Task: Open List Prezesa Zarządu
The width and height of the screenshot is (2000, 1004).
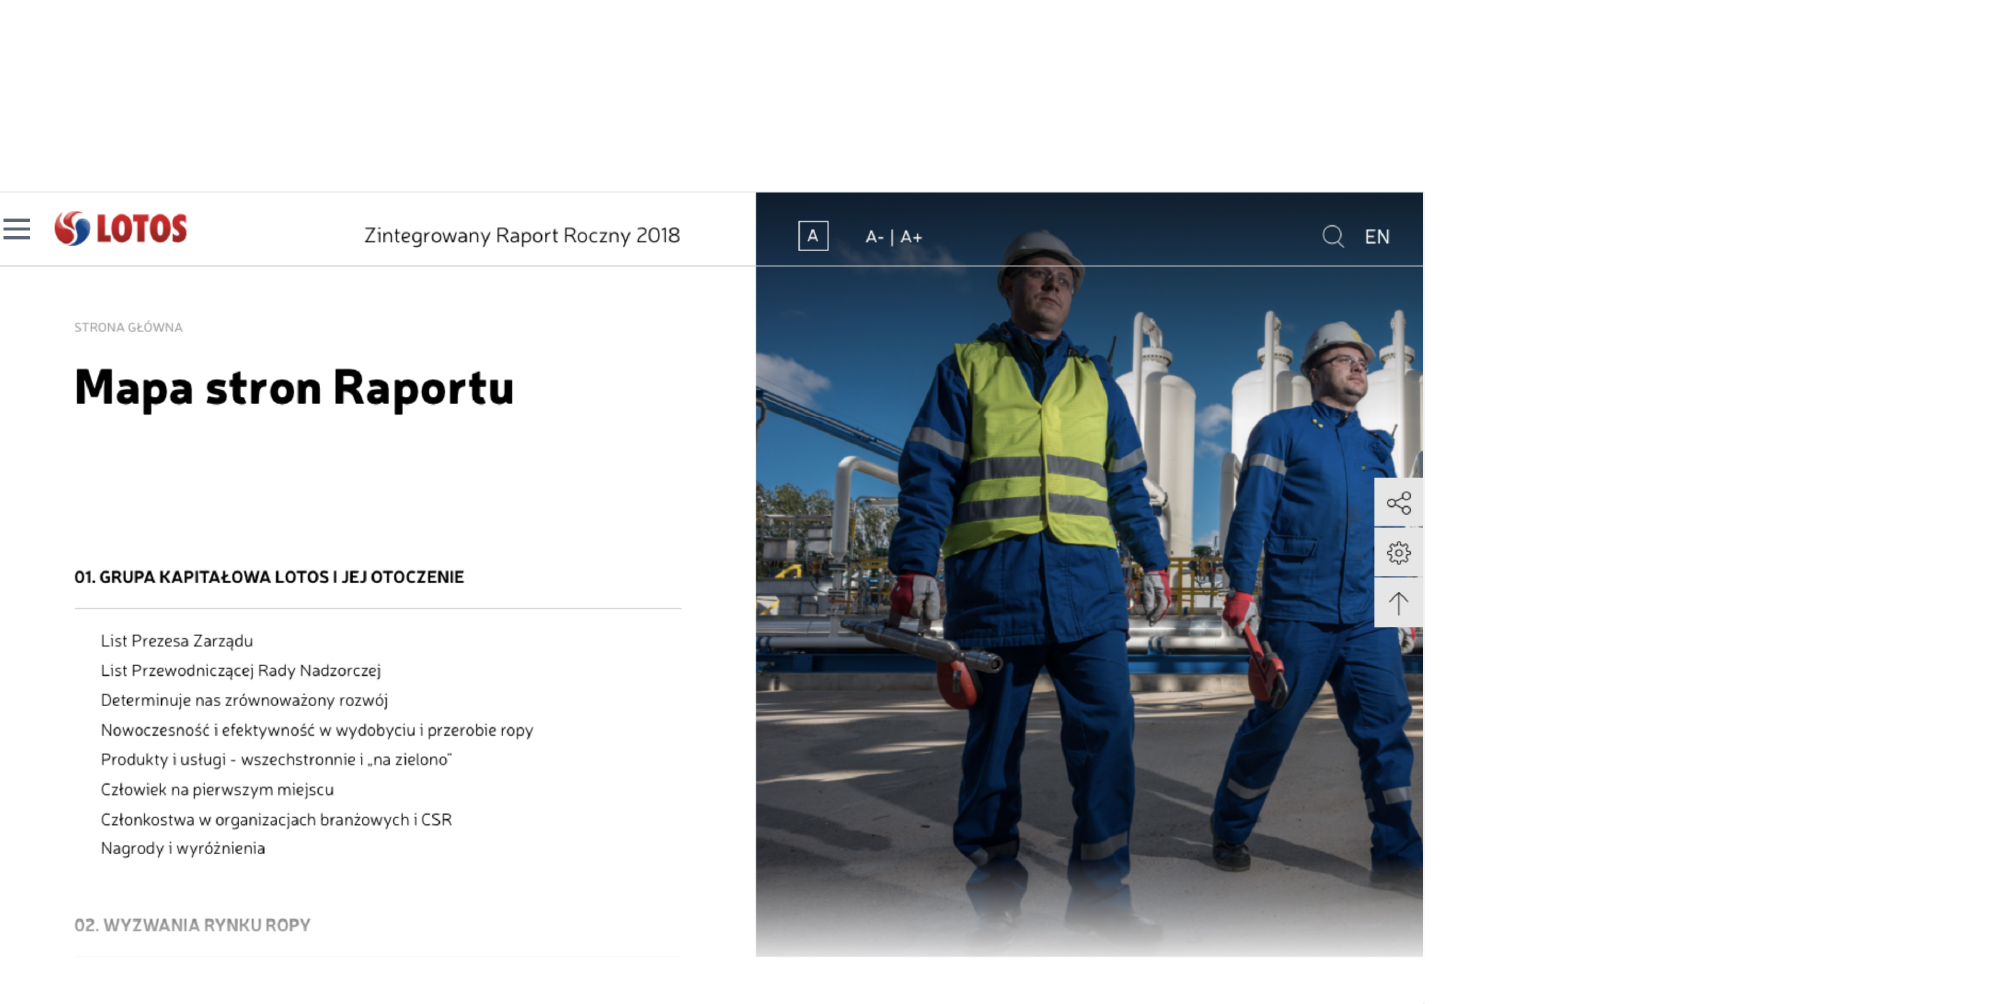Action: coord(177,641)
